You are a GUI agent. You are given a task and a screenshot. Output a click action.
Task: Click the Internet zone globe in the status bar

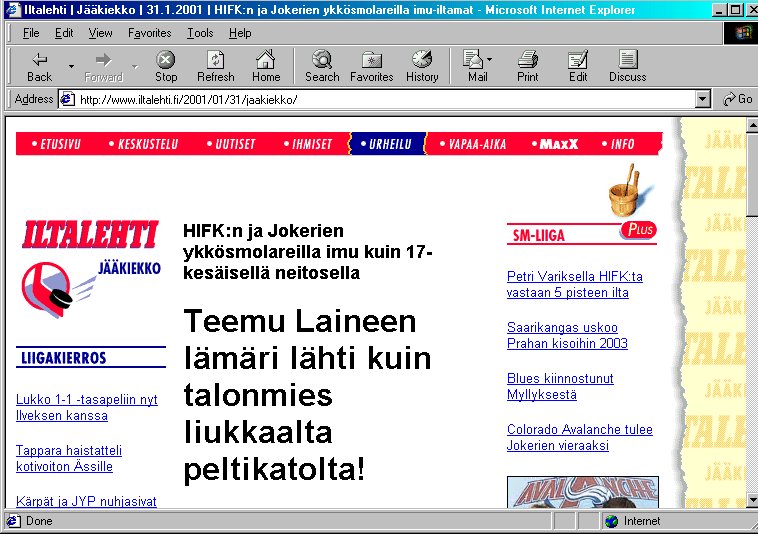[x=612, y=521]
